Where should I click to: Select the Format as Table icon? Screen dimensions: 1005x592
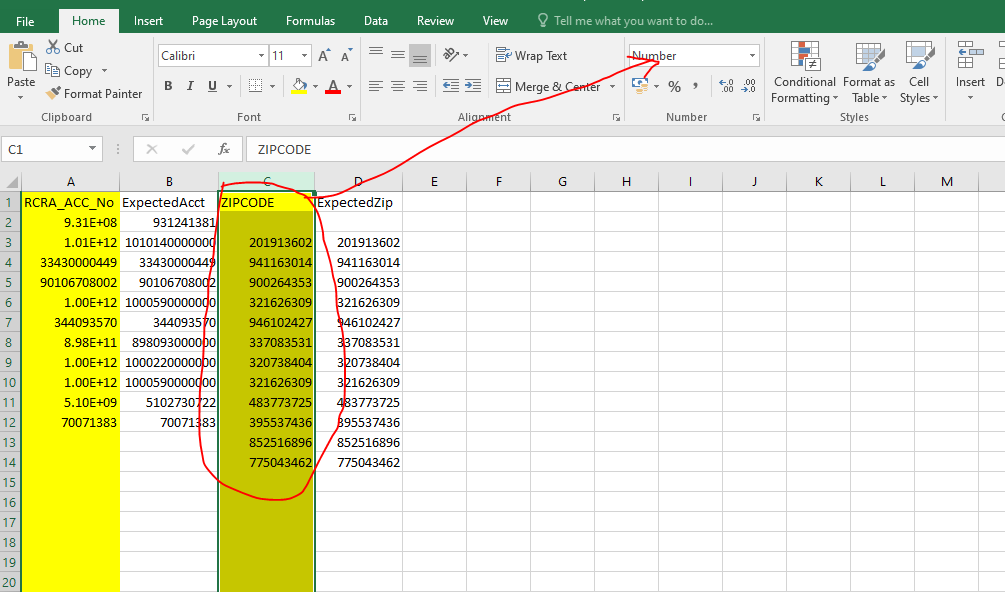866,72
